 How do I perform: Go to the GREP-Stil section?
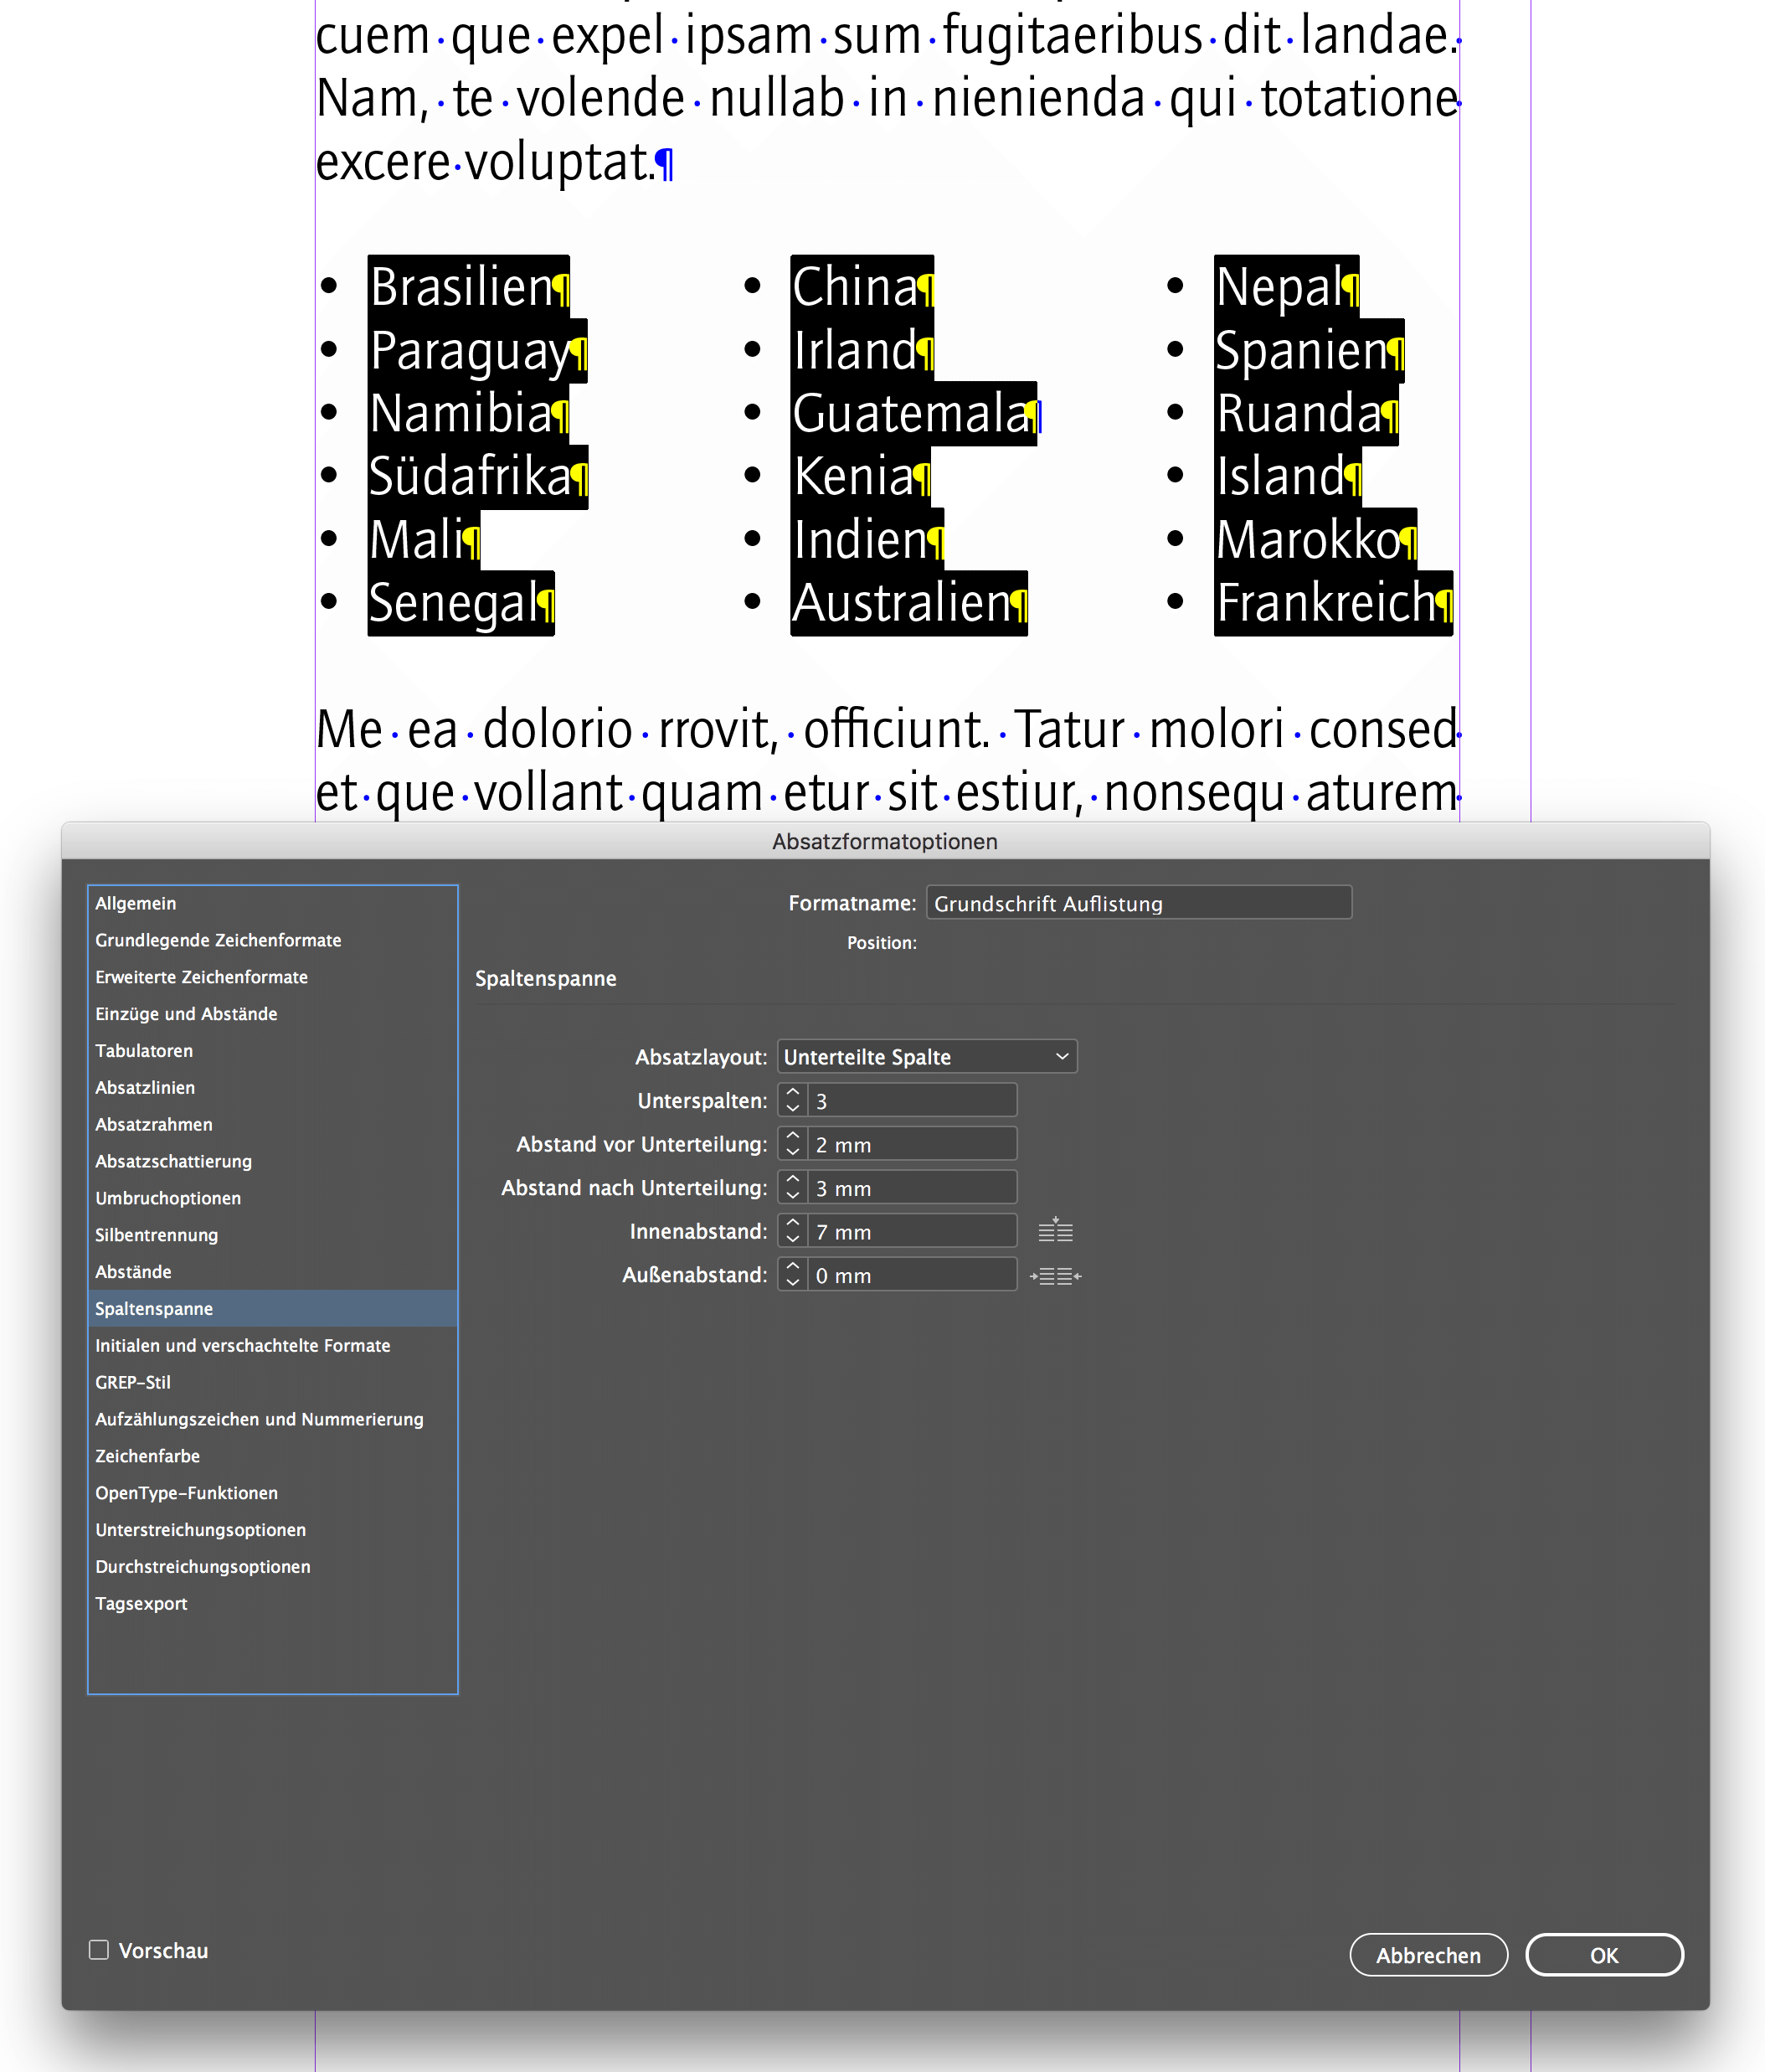pos(133,1382)
